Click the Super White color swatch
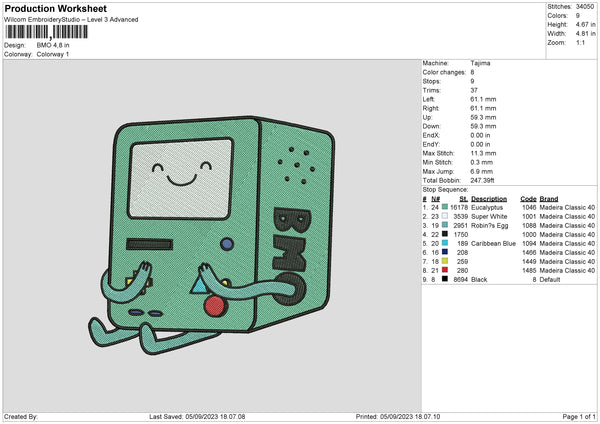 point(445,216)
